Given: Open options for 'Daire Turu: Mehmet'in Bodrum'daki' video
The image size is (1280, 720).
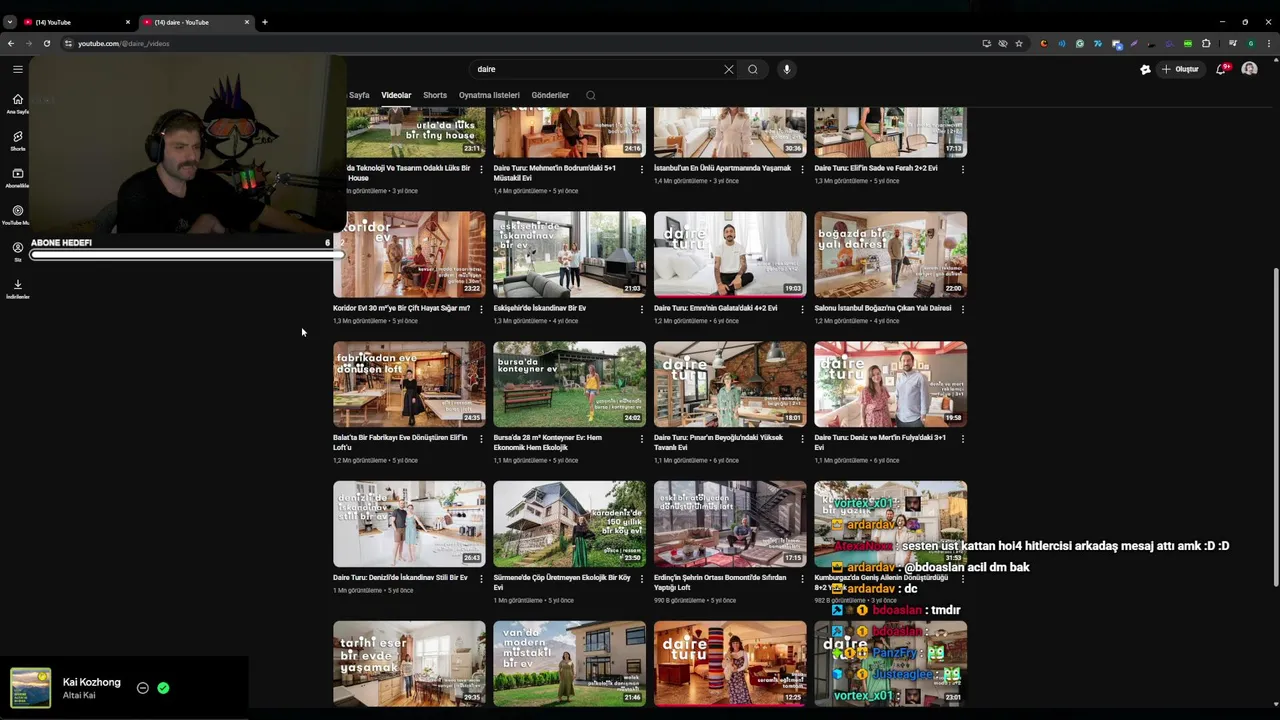Looking at the screenshot, I should tap(642, 169).
